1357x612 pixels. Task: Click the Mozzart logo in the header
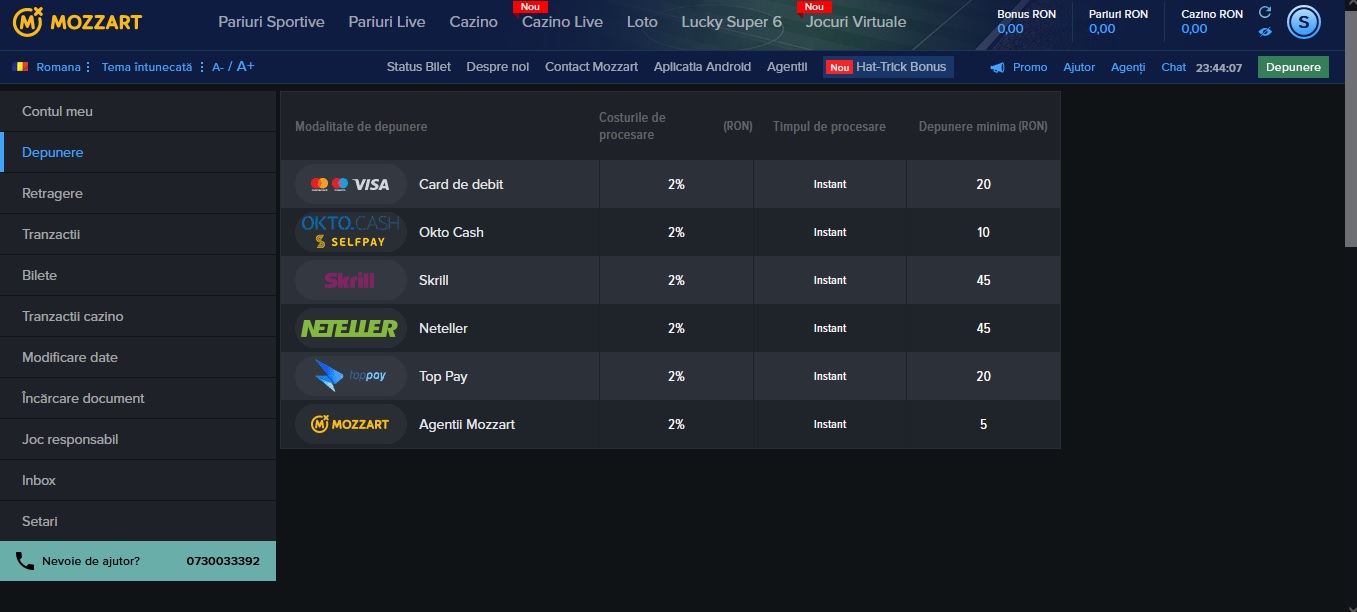tap(76, 21)
